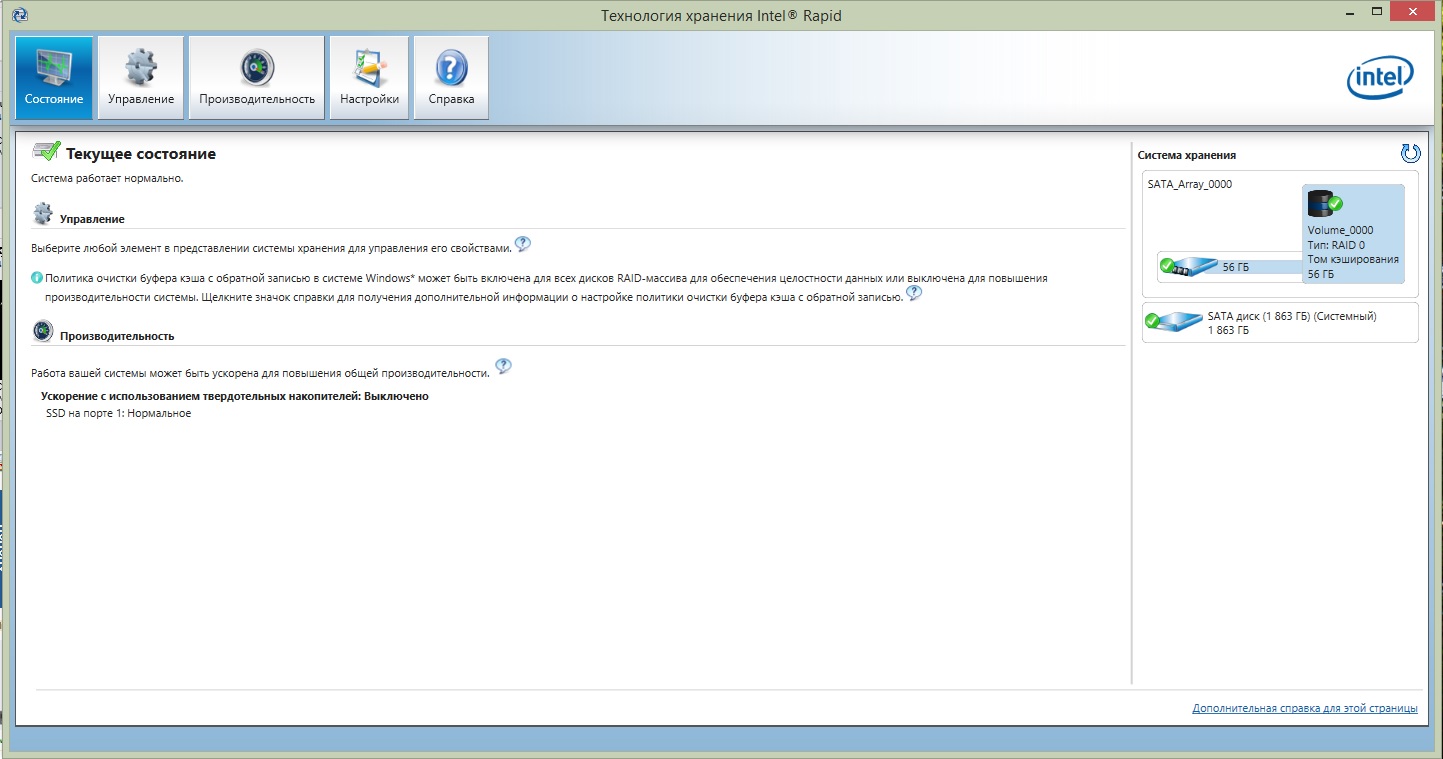The height and width of the screenshot is (759, 1443).
Task: Click 'Система работает нормально.' status text
Action: [x=107, y=178]
